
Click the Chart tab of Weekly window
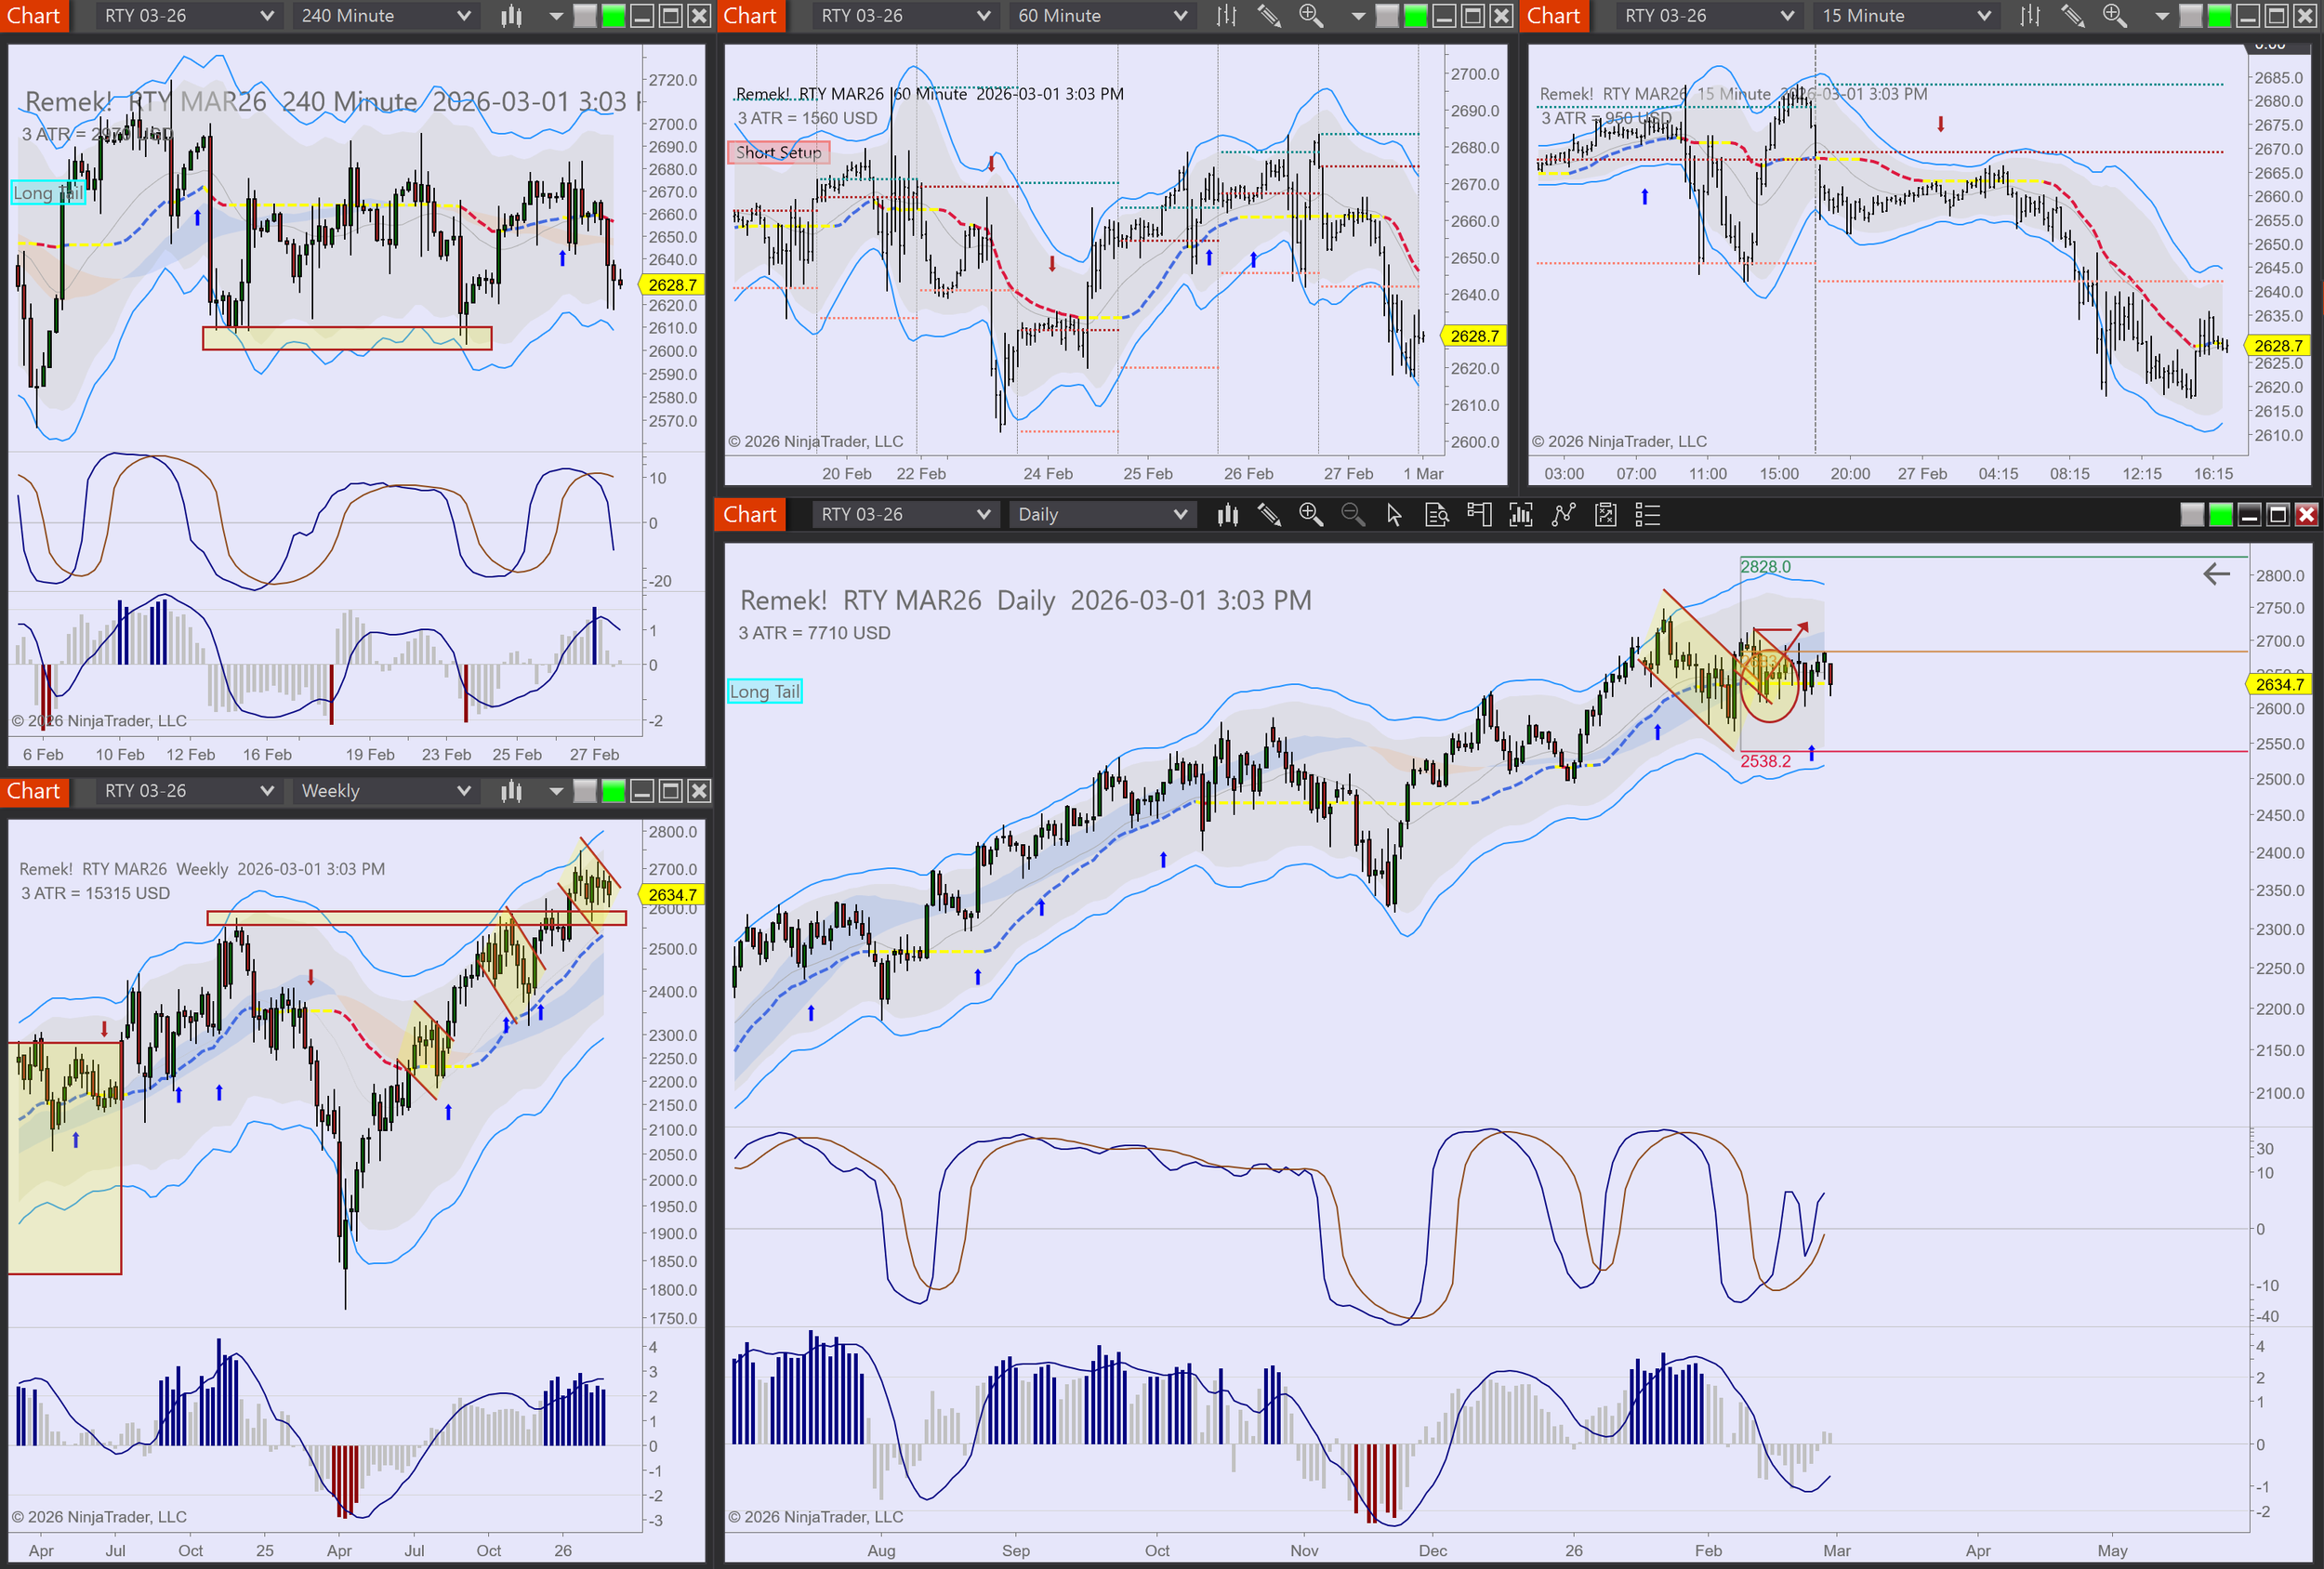click(33, 791)
